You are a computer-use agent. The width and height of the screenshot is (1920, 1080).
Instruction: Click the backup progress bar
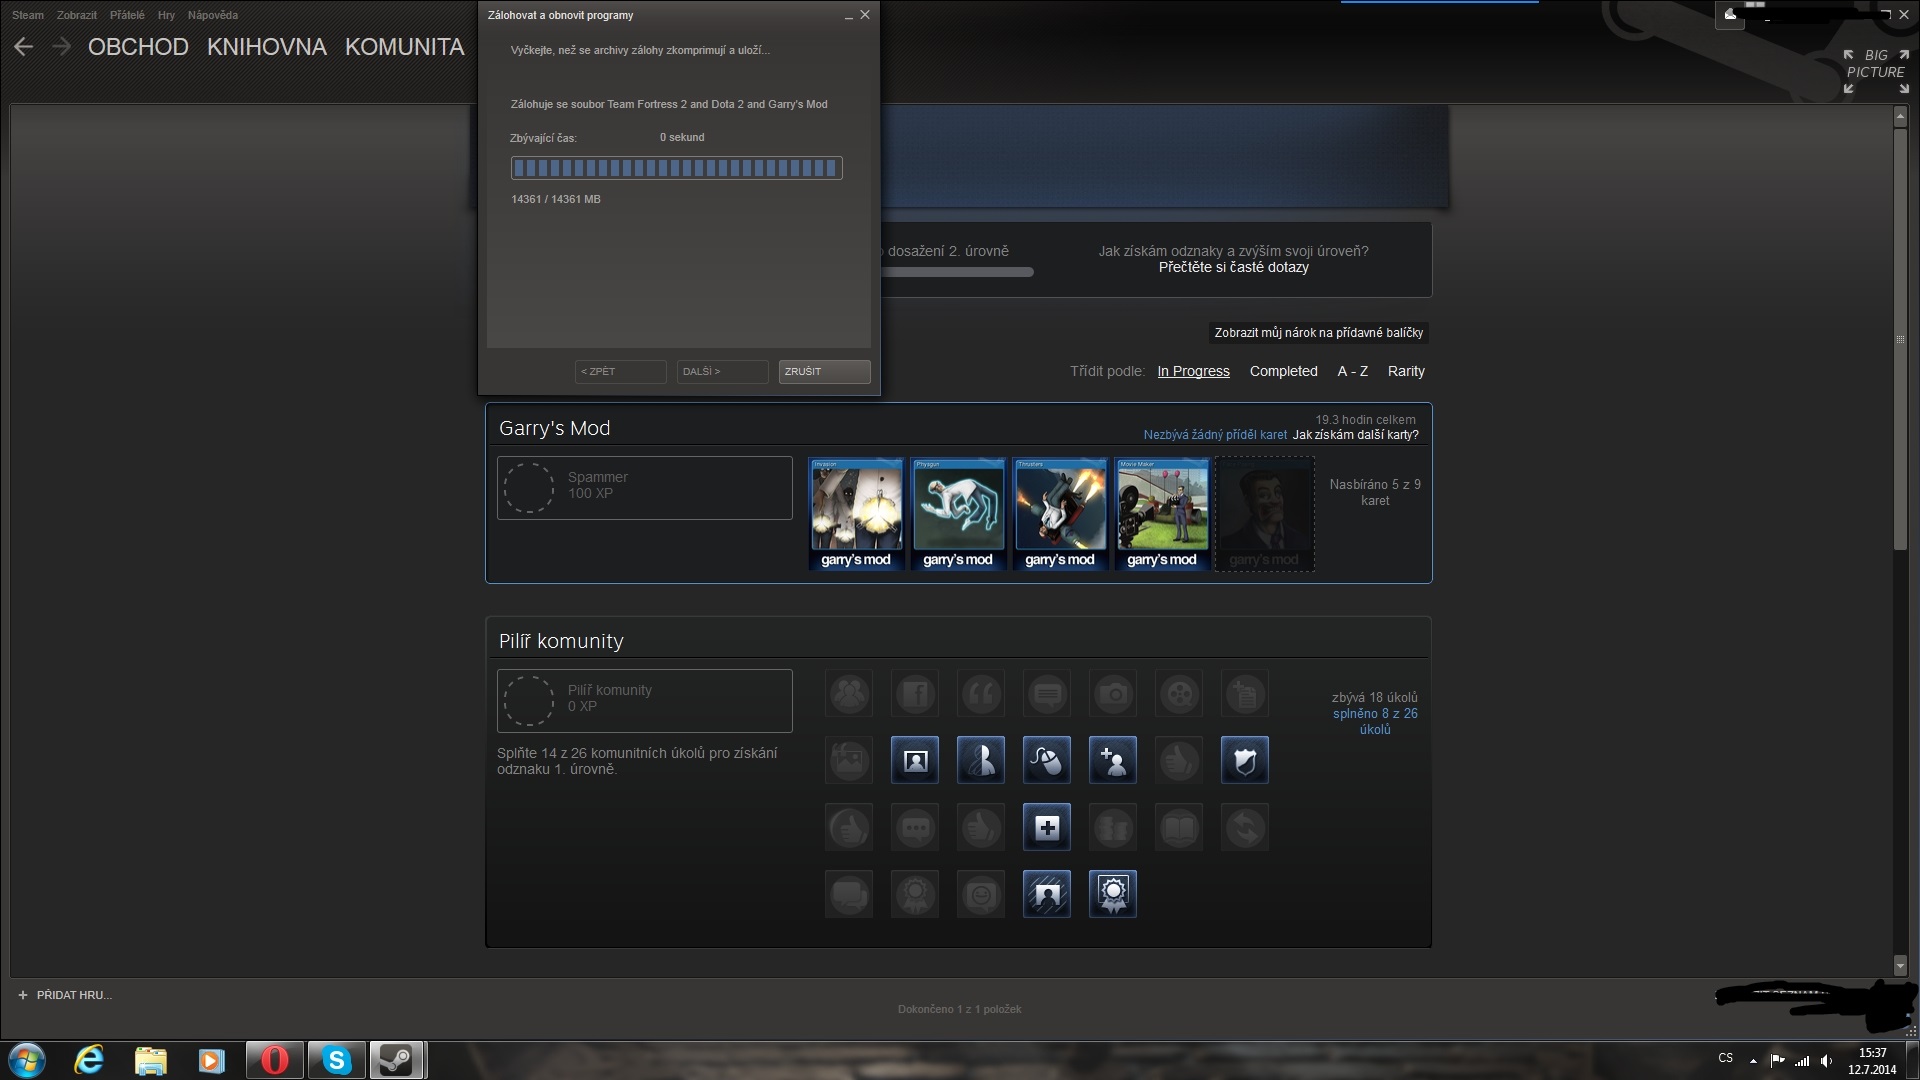(676, 168)
